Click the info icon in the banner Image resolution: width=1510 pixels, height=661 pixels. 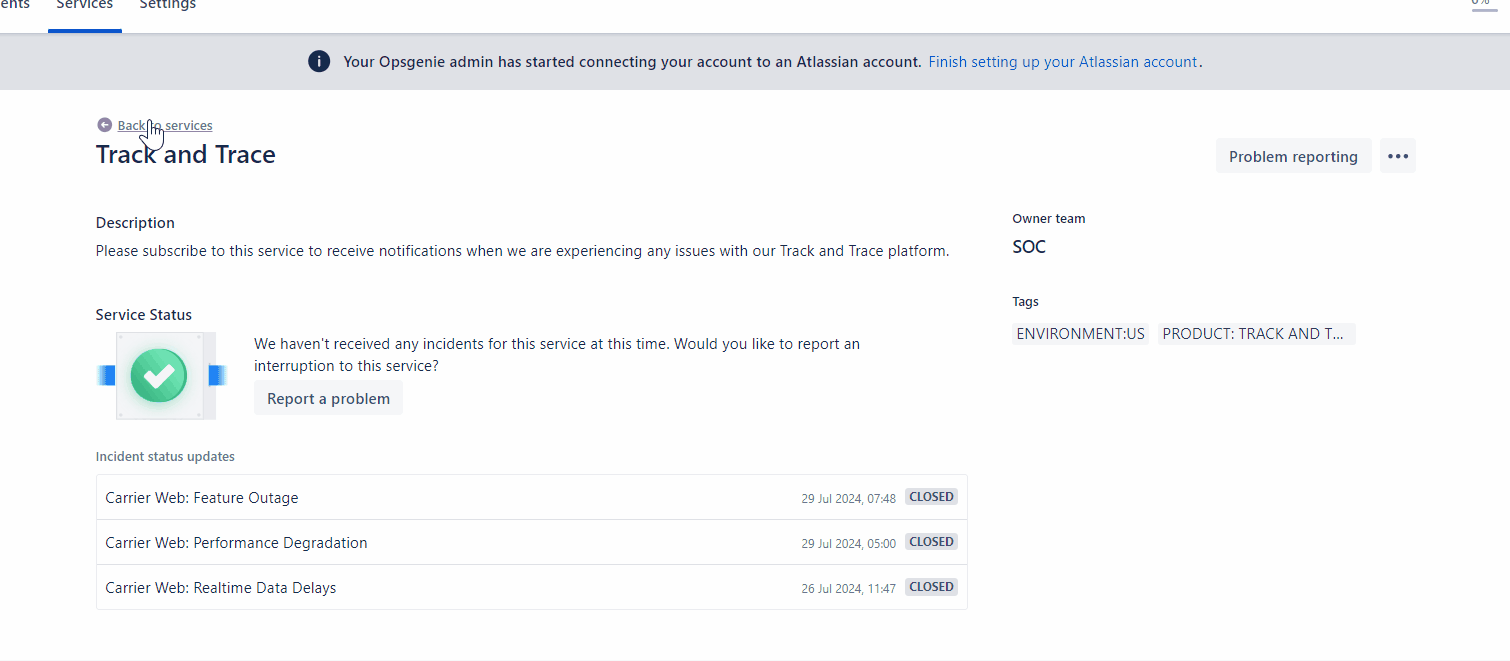point(319,62)
